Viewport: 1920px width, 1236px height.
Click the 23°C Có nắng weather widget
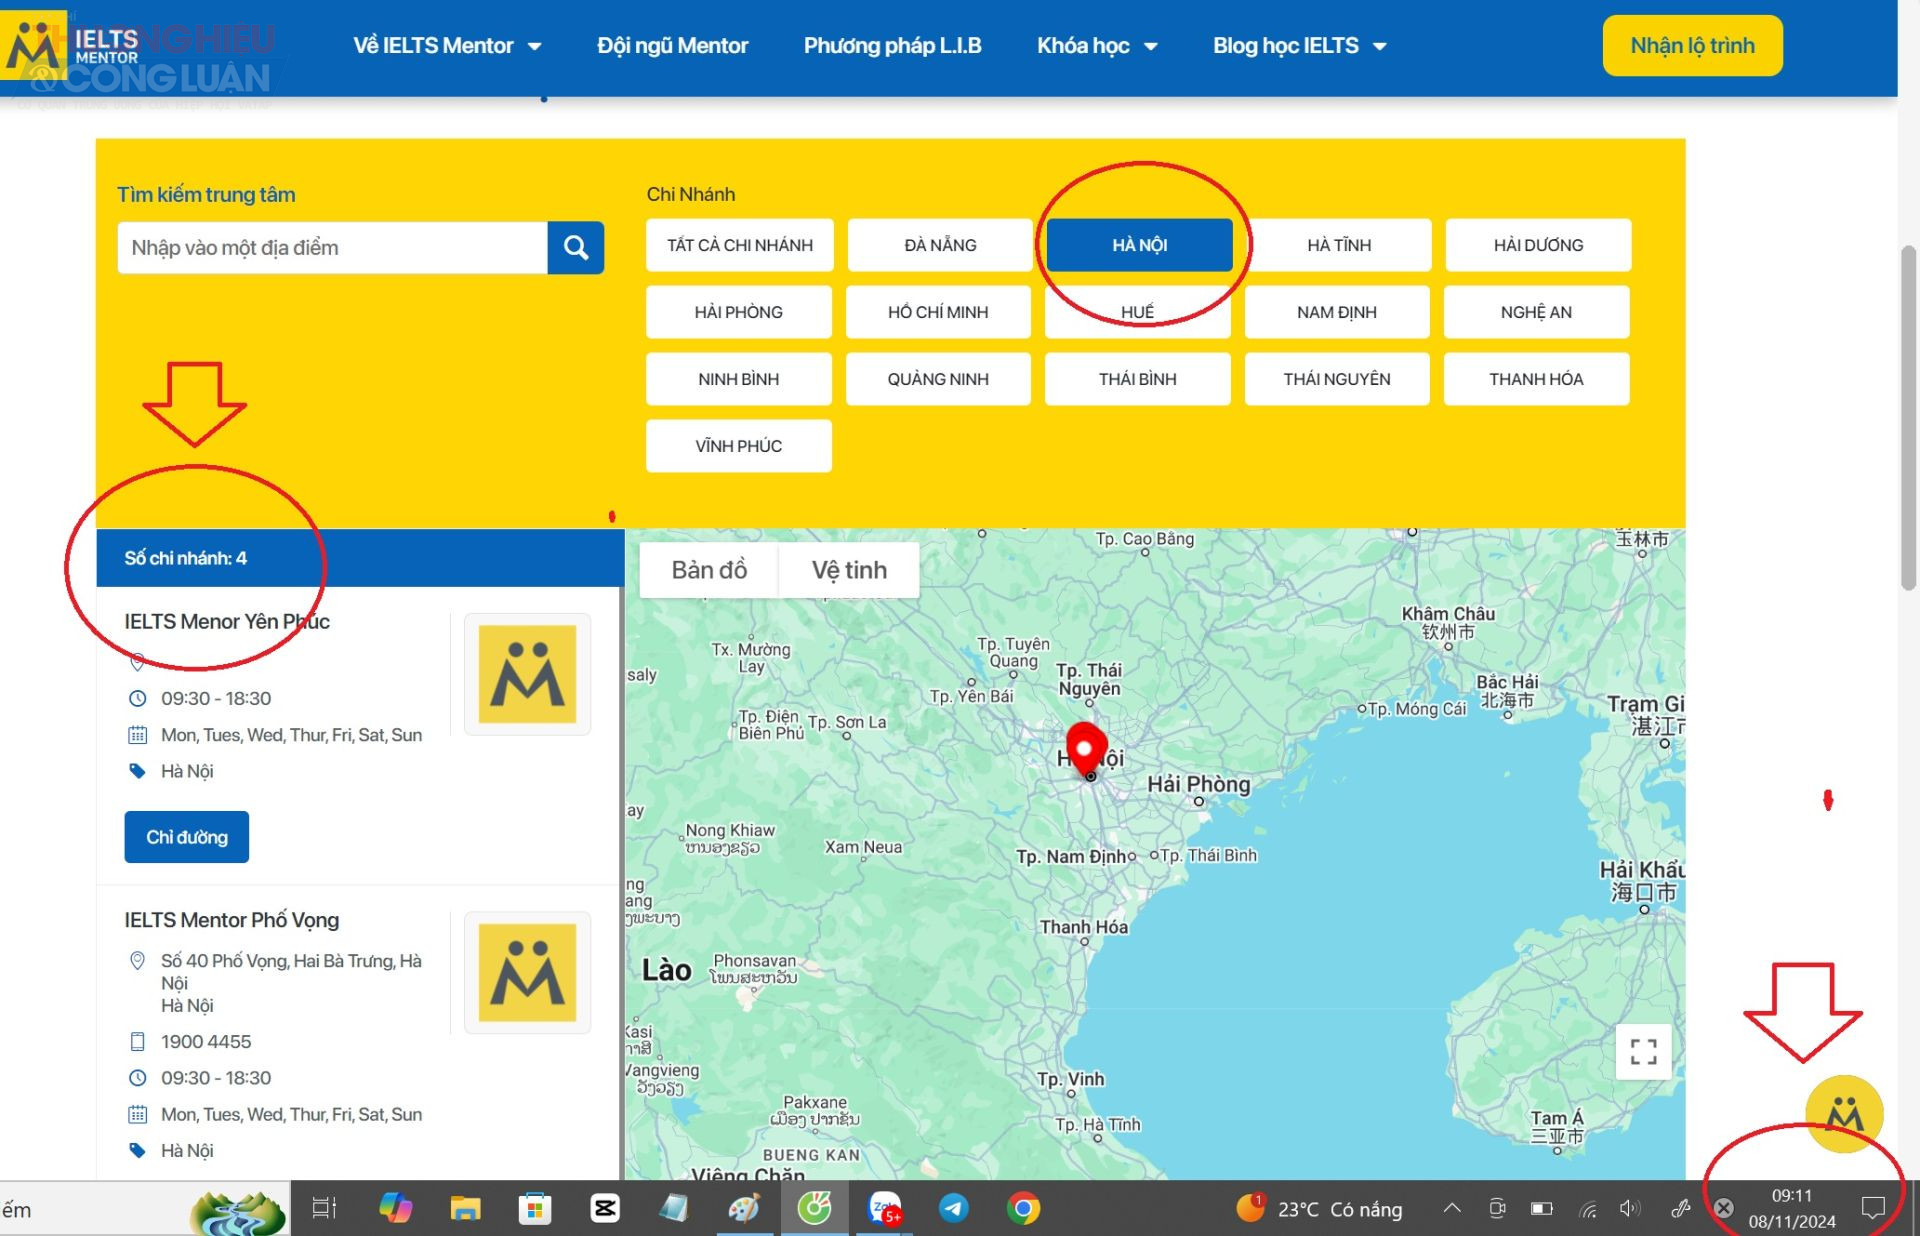(1320, 1209)
